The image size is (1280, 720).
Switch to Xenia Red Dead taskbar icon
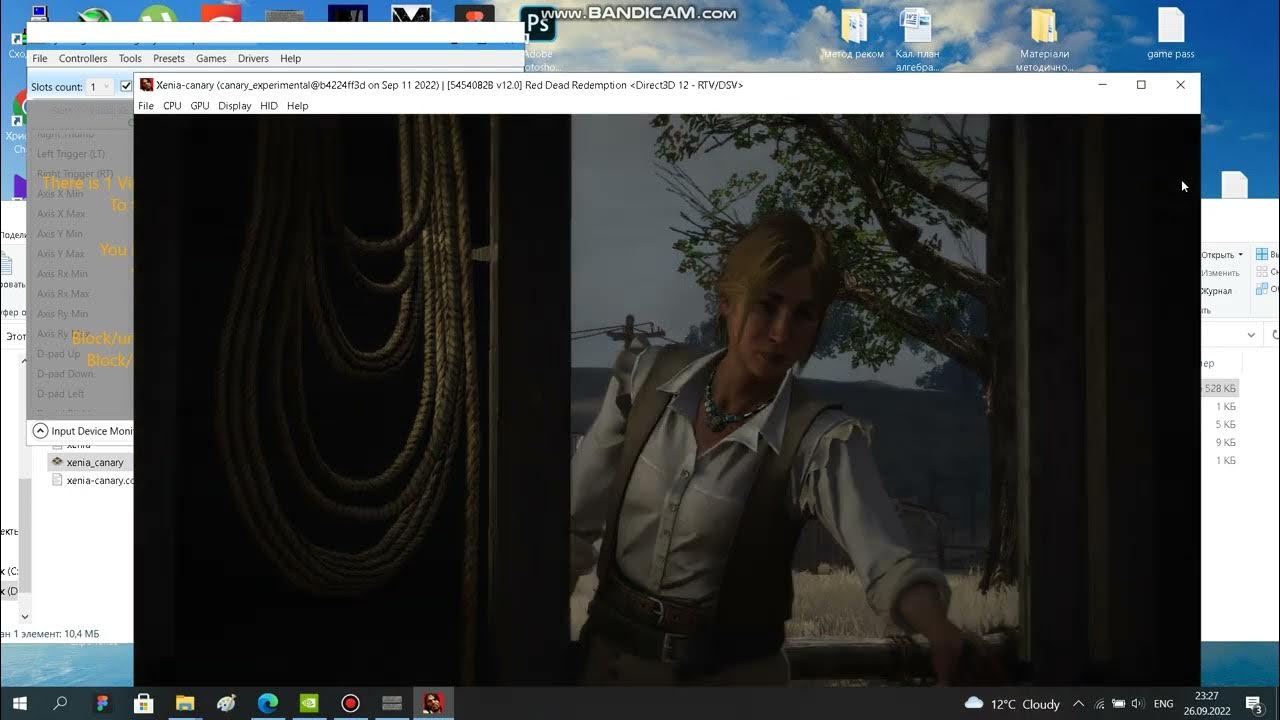[433, 704]
